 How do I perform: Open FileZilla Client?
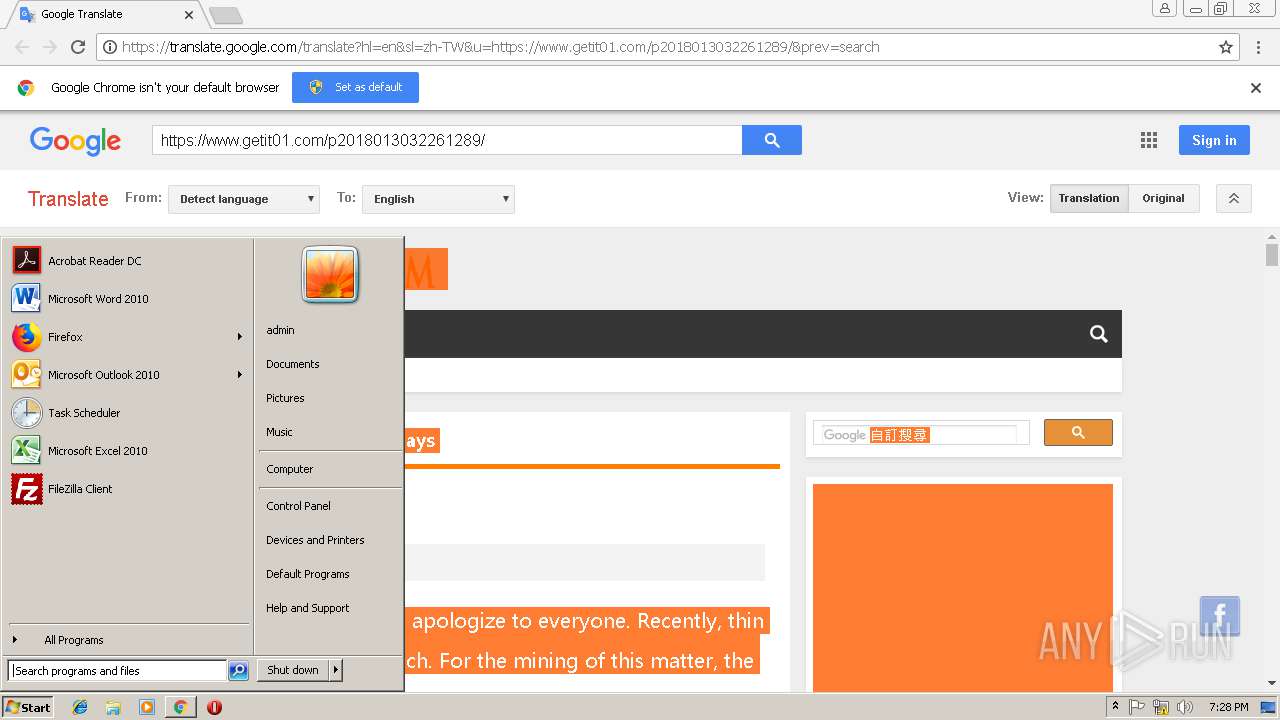coord(127,489)
